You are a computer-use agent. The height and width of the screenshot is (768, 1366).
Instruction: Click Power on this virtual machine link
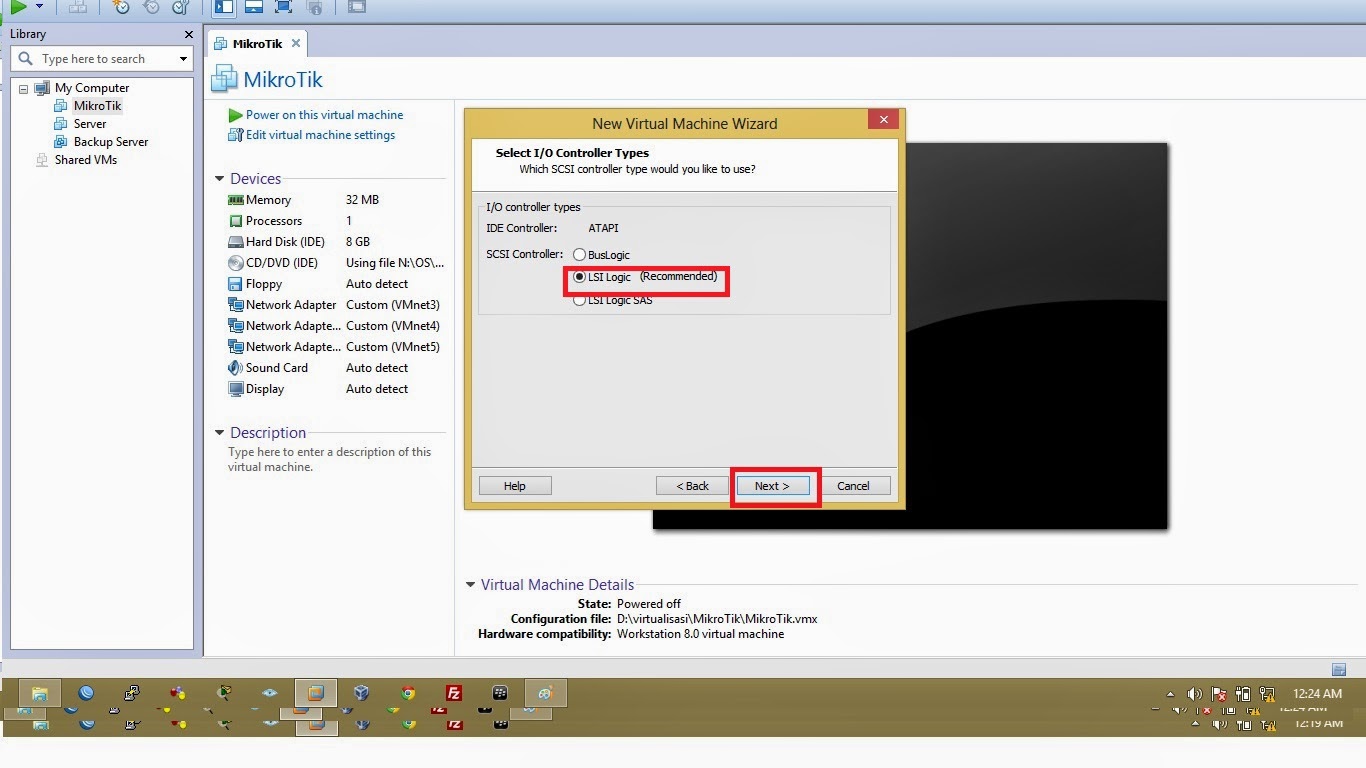coord(324,115)
